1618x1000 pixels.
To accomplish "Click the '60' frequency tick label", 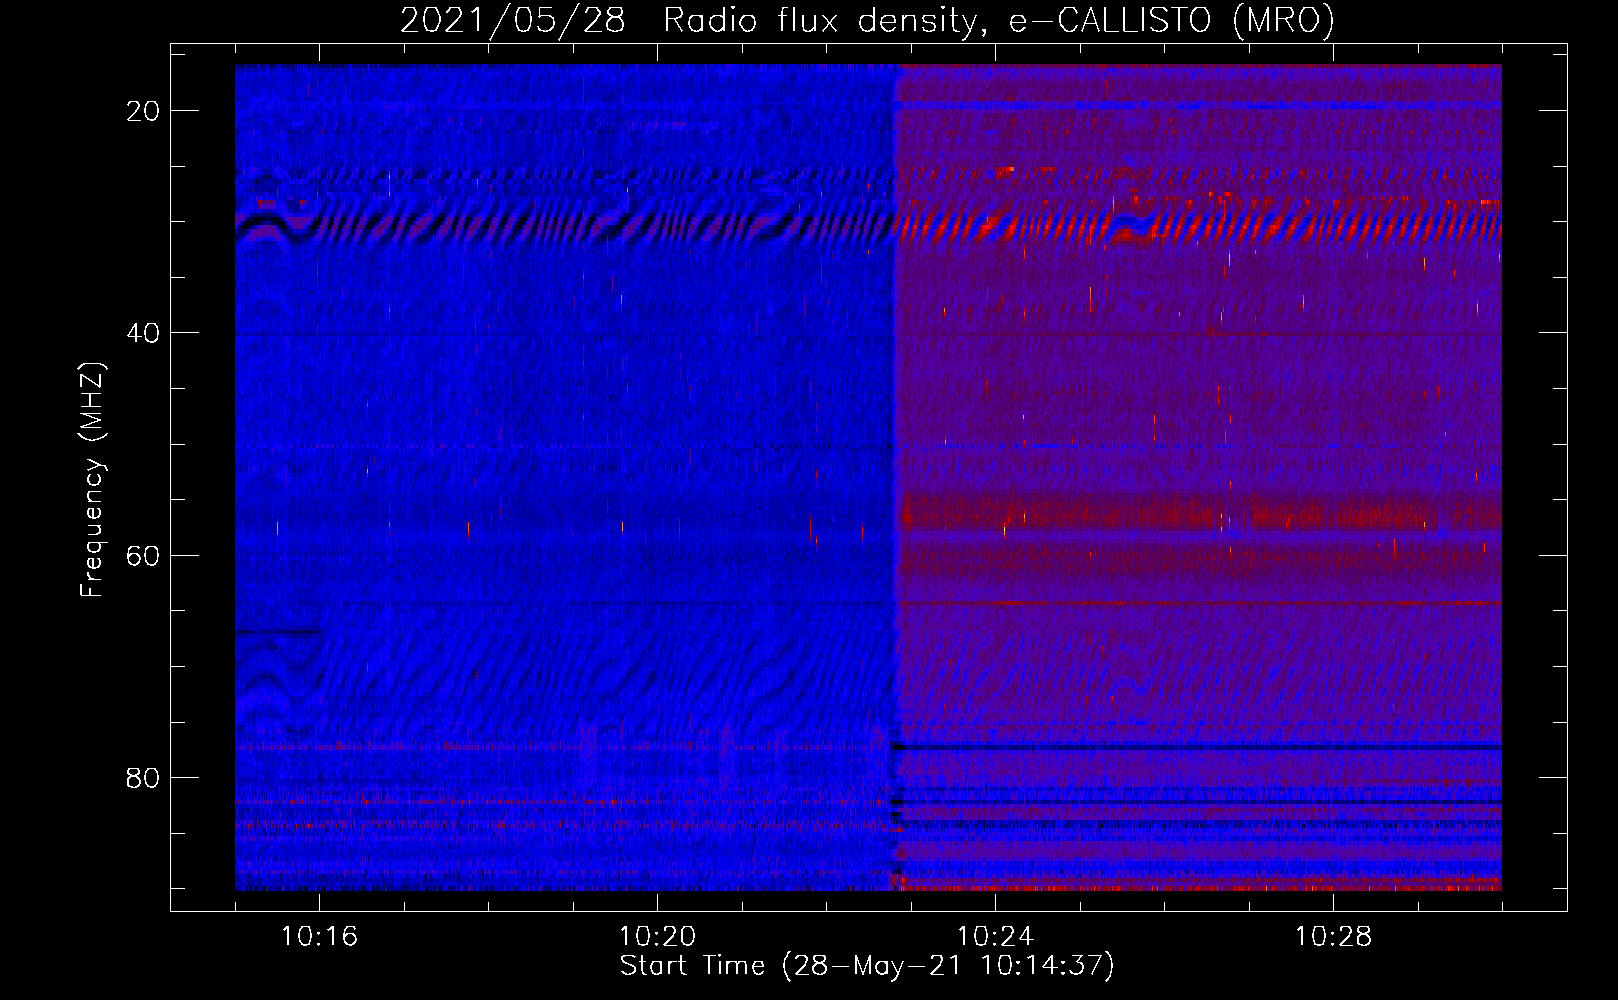I will tap(143, 555).
